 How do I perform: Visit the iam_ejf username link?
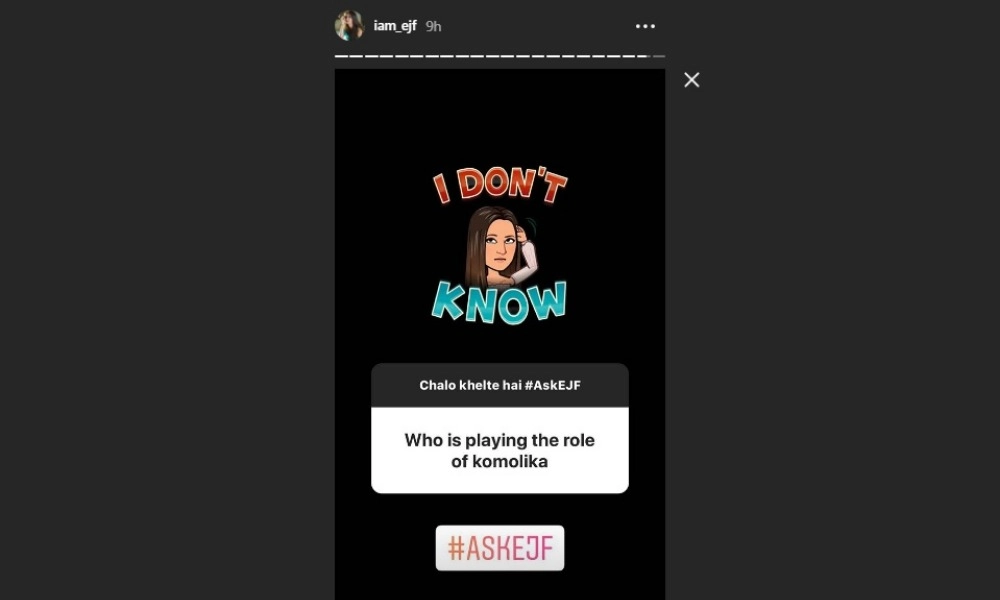pyautogui.click(x=395, y=26)
